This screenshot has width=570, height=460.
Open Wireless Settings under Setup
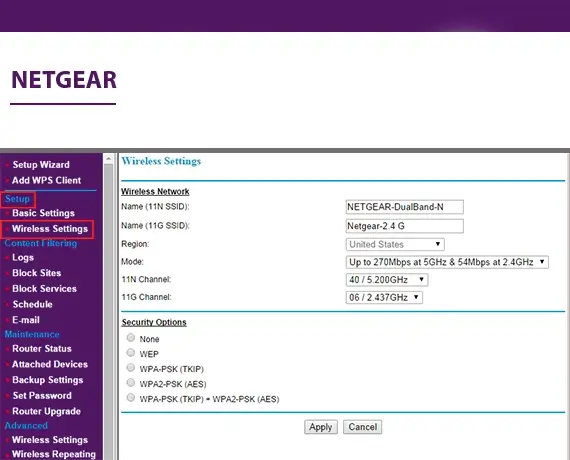tap(50, 229)
